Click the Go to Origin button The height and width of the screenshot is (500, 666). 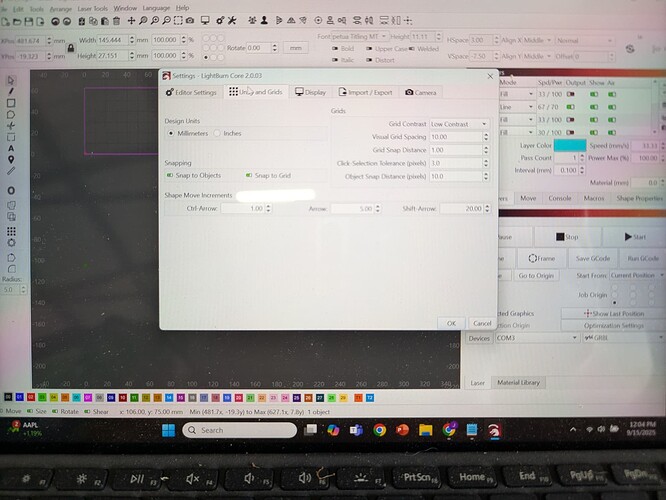pos(536,275)
